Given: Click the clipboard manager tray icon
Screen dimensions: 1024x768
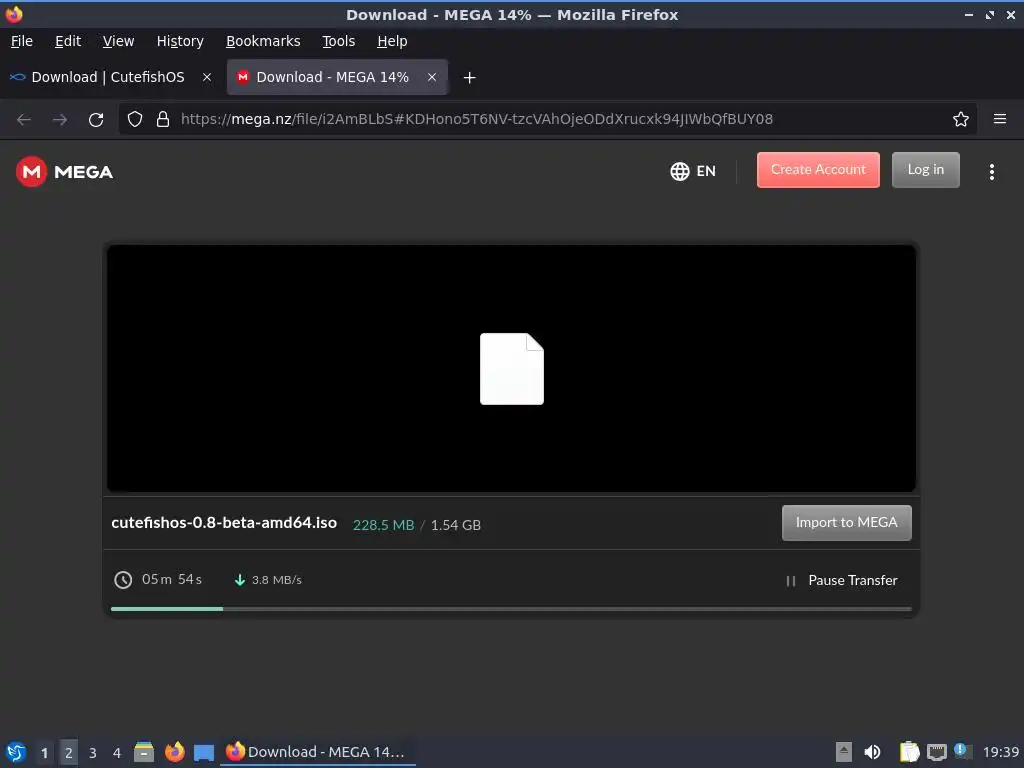Looking at the screenshot, I should [x=909, y=752].
